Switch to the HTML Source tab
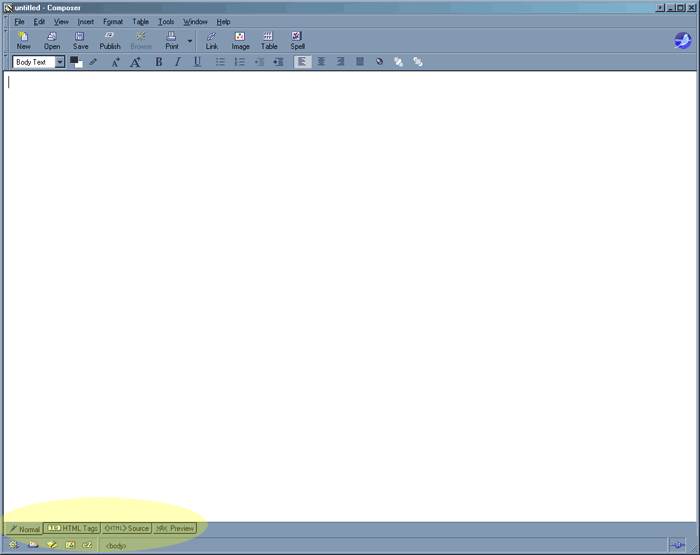 (127, 528)
